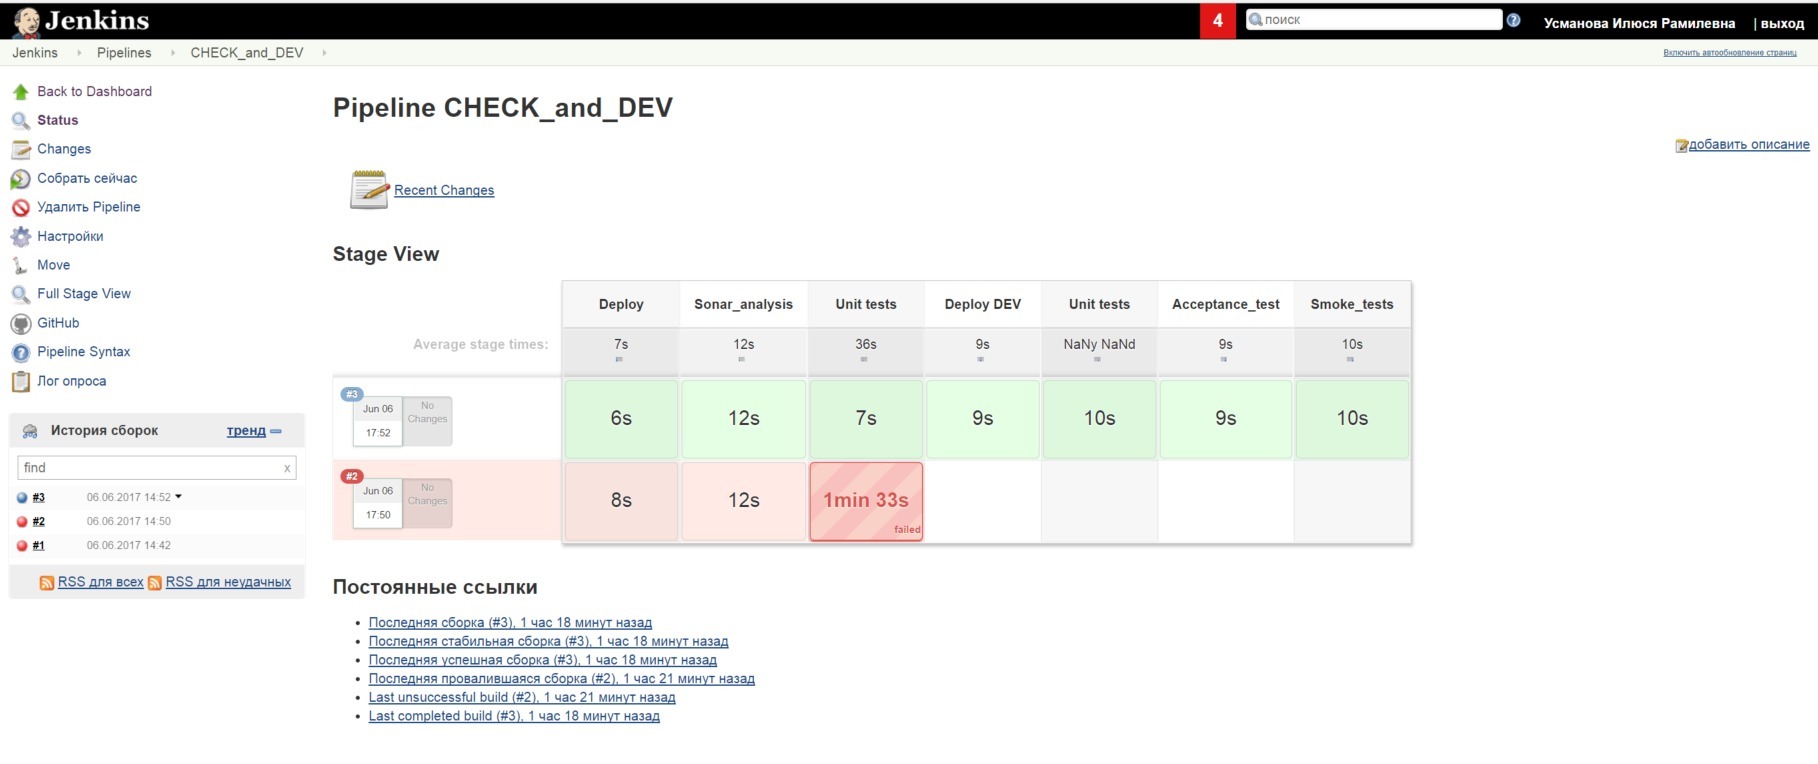
Task: Click the failed Unit tests 1min 33s cell
Action: coord(866,501)
